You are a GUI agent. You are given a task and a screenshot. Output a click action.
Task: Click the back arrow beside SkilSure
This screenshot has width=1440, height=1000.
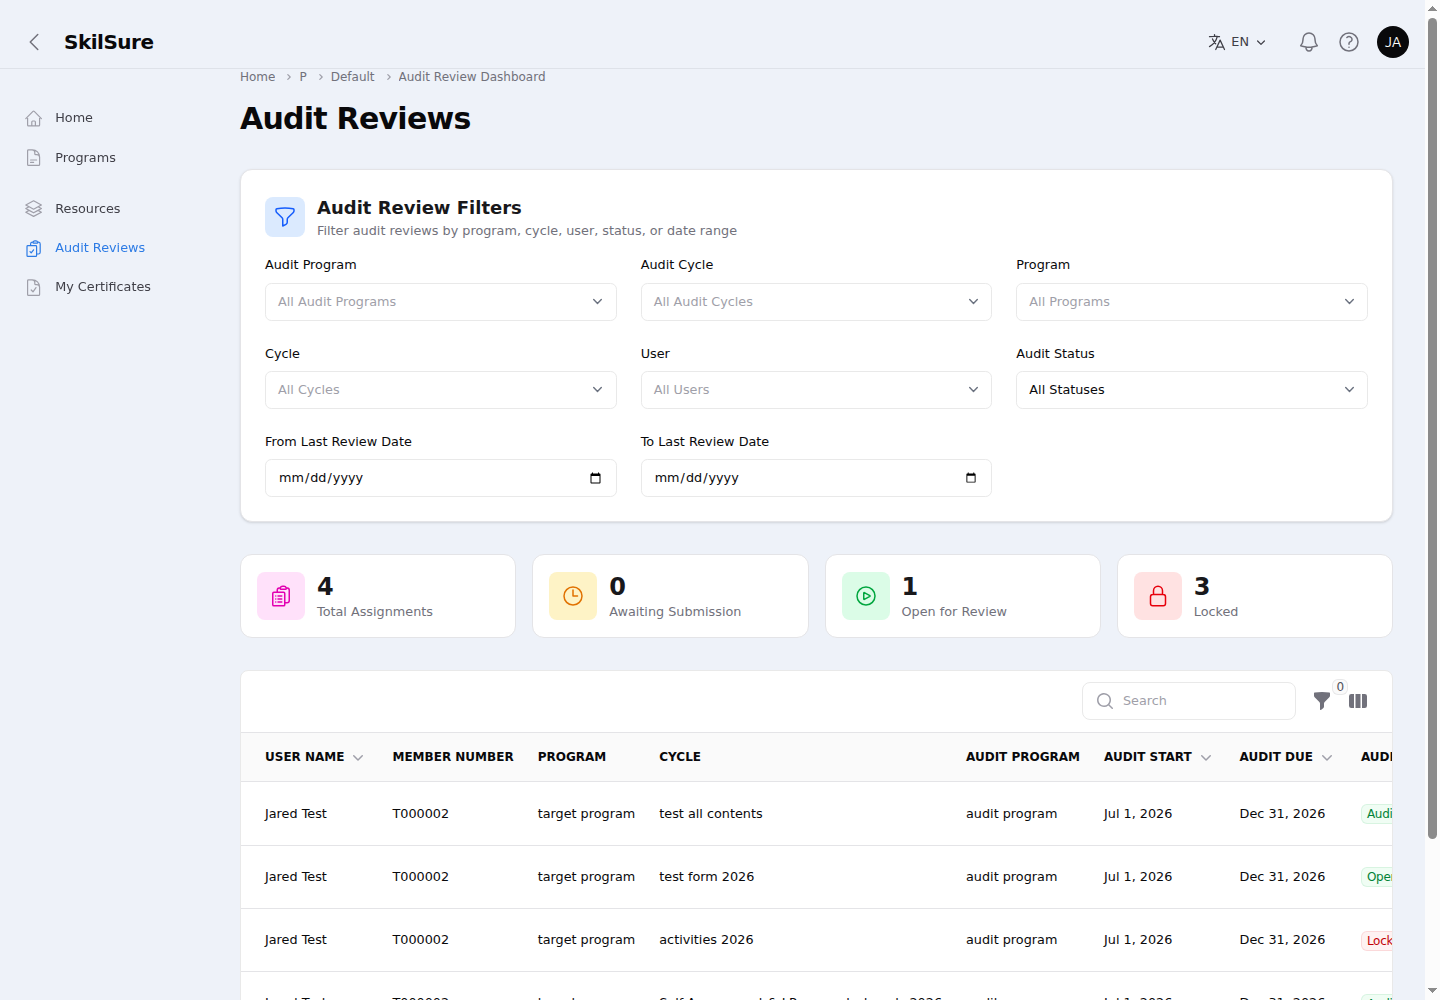click(x=34, y=42)
